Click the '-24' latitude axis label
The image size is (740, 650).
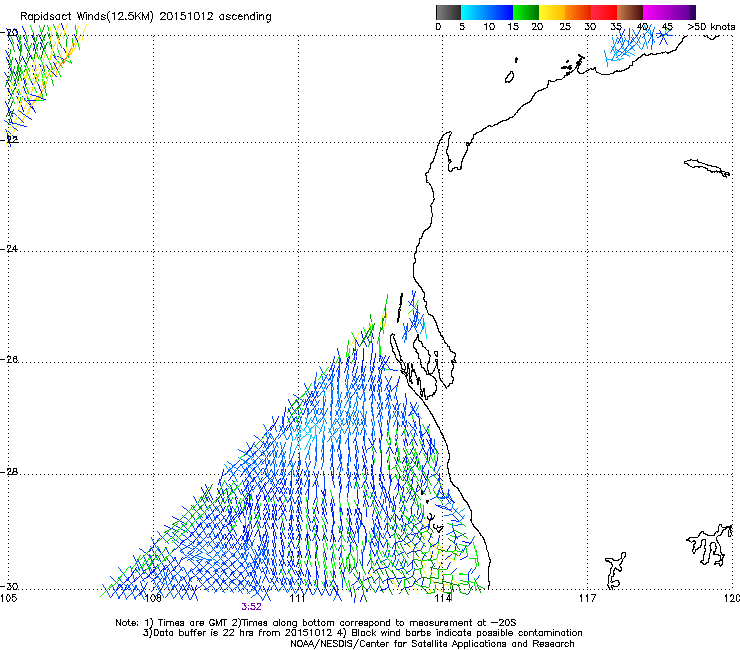(9, 248)
